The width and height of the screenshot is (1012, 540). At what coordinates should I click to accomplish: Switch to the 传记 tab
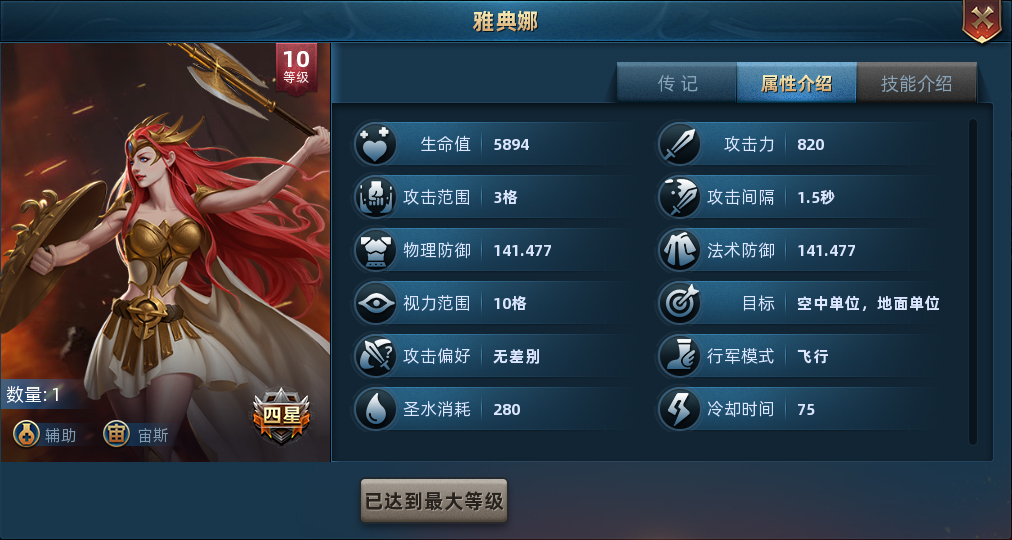tap(677, 83)
